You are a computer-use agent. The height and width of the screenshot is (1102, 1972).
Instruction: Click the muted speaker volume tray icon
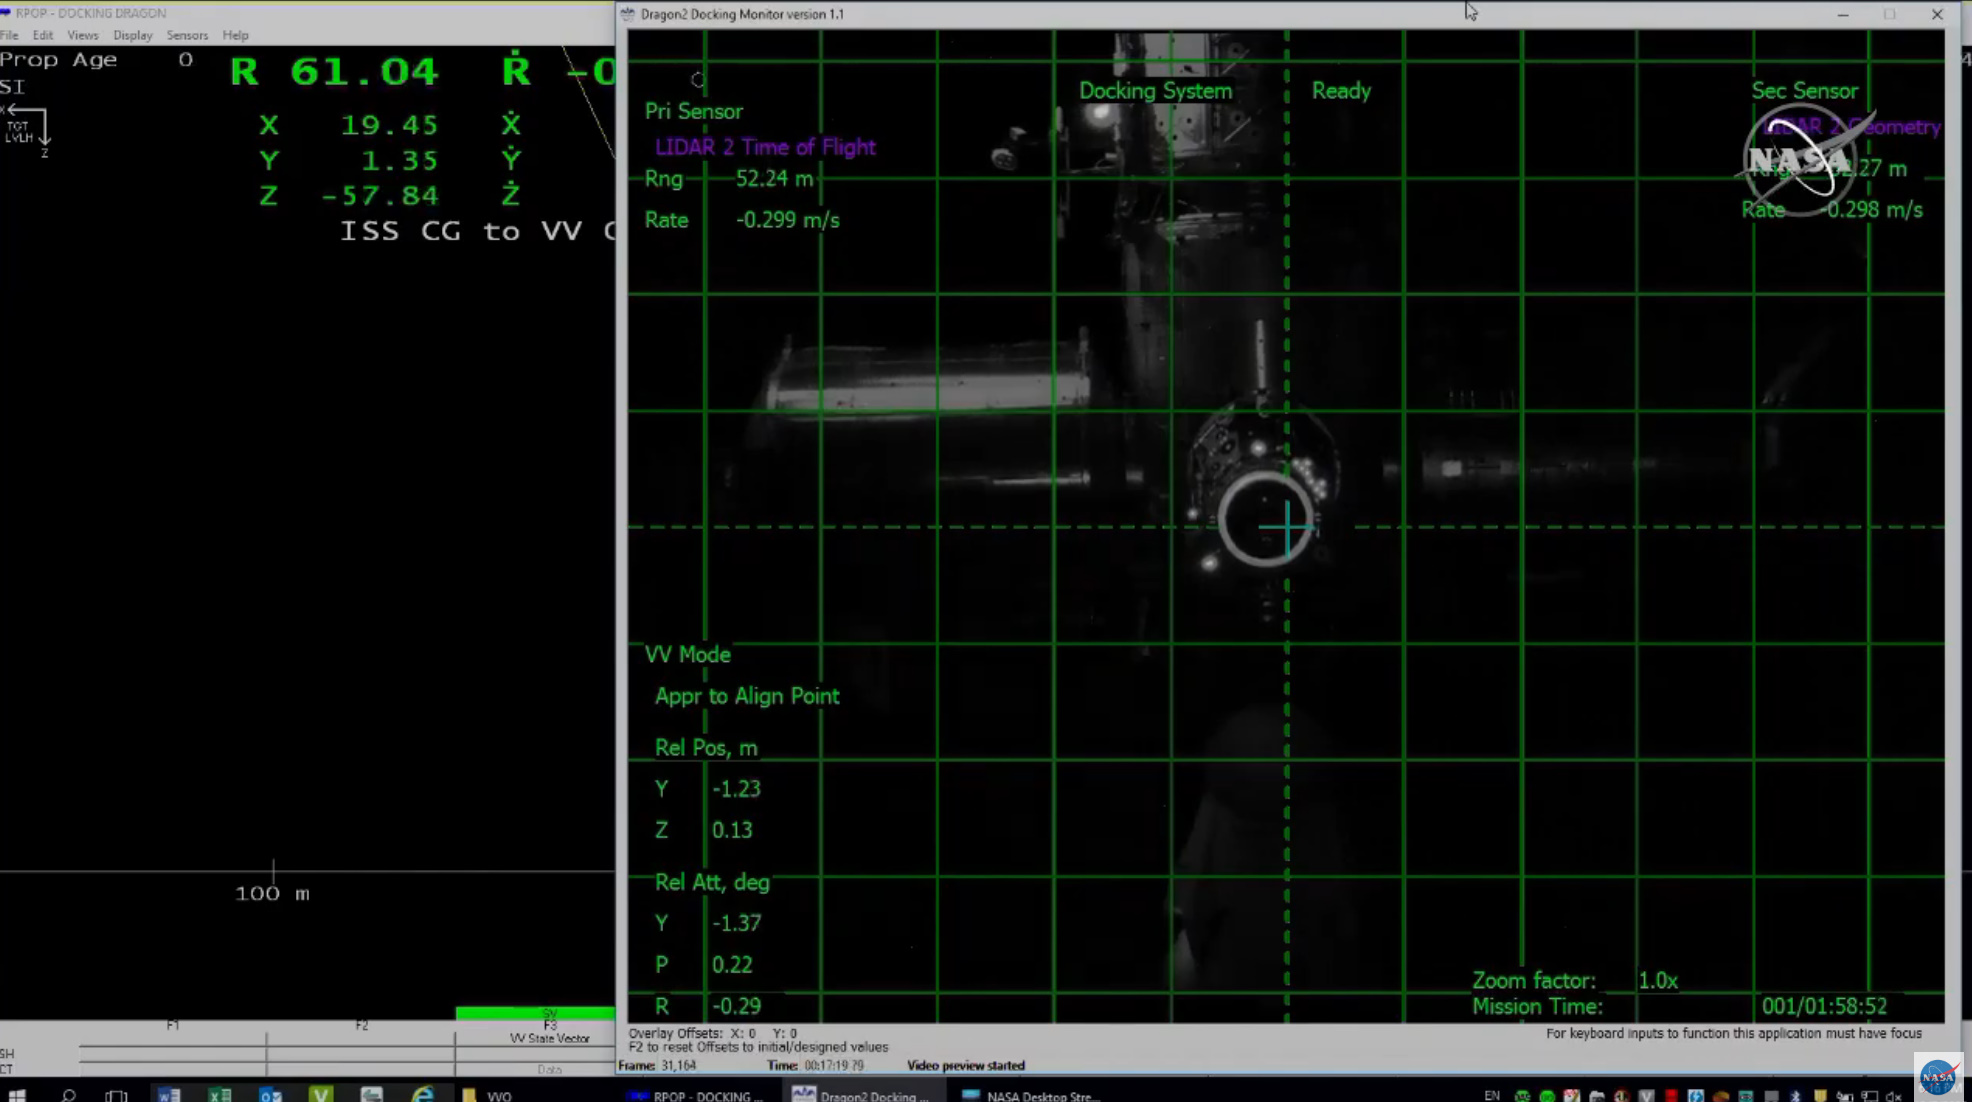tap(1893, 1096)
